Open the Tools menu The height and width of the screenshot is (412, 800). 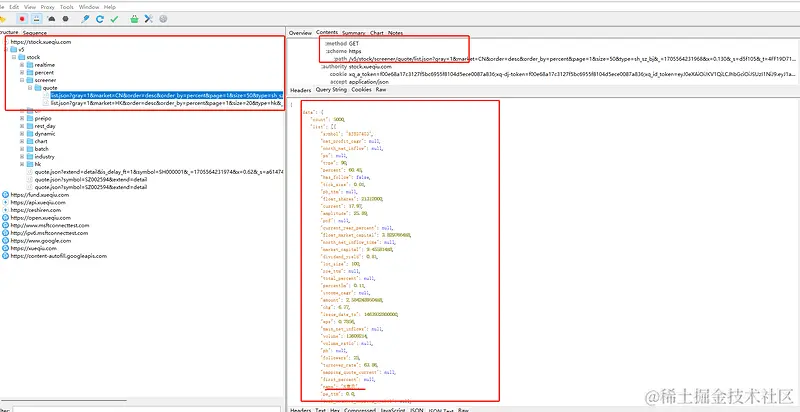pyautogui.click(x=67, y=7)
